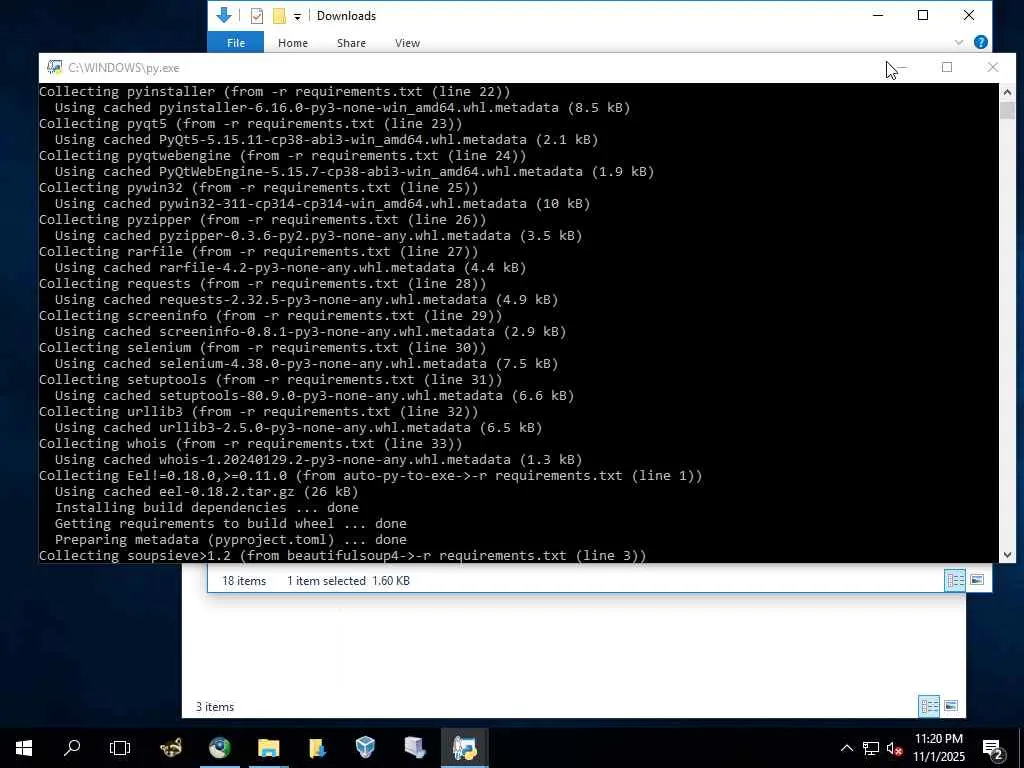Open the Action Center notifications icon
This screenshot has height=768, width=1024.
click(x=993, y=748)
